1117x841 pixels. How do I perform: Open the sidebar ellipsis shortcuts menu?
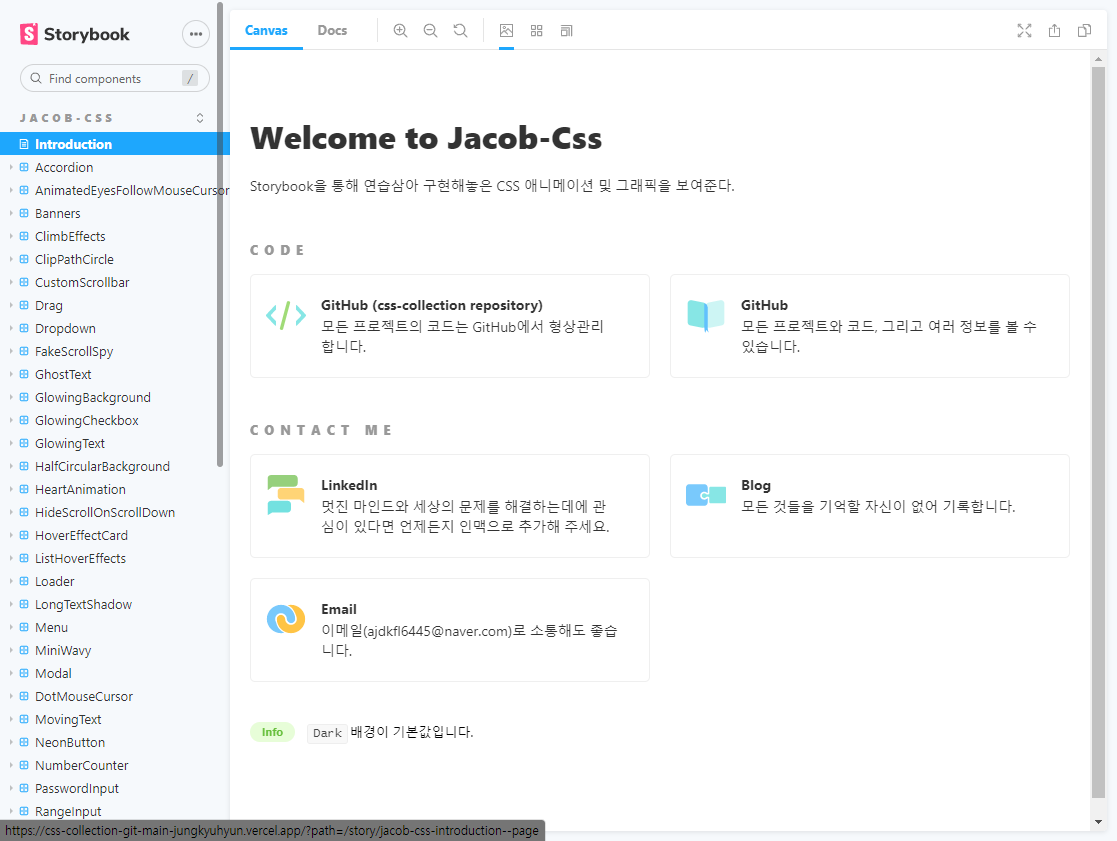(x=196, y=34)
